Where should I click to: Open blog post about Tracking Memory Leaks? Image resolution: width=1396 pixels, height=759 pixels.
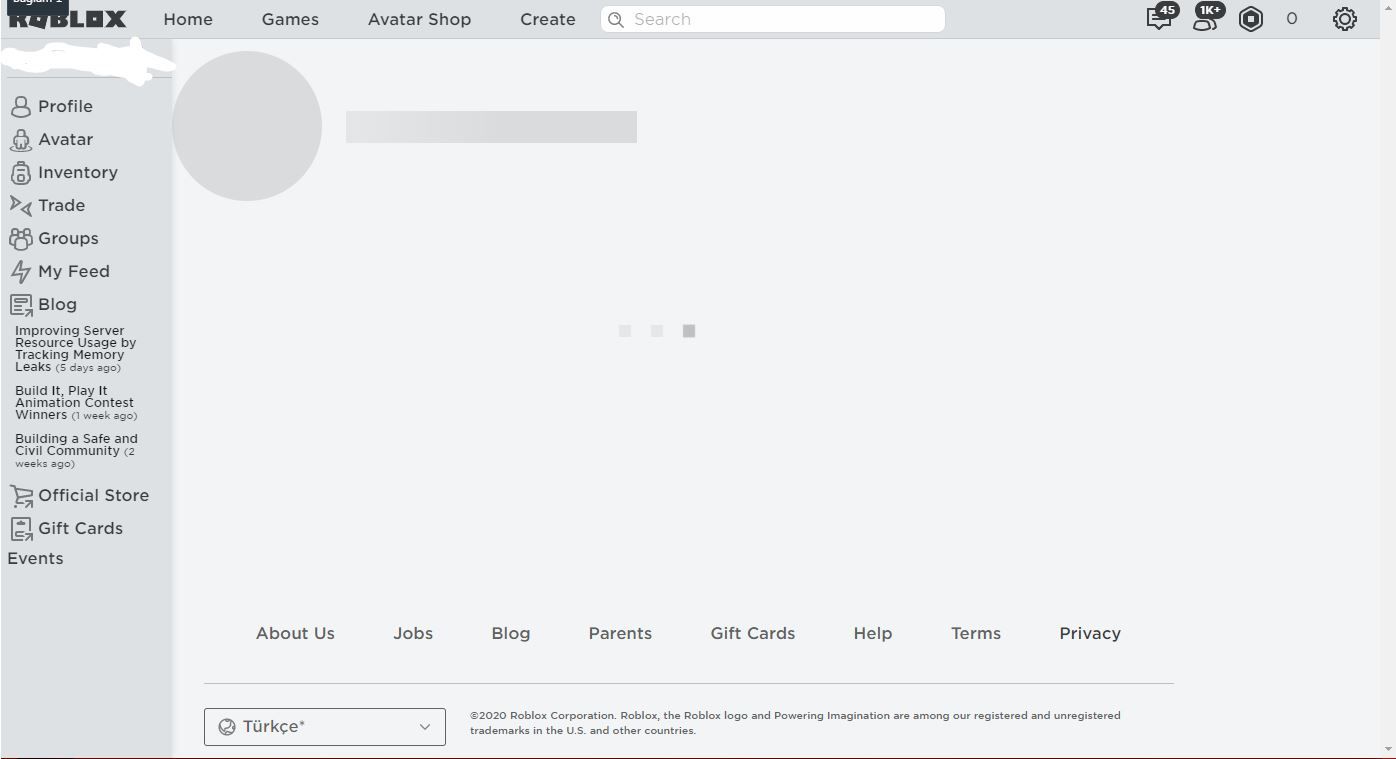[x=75, y=349]
